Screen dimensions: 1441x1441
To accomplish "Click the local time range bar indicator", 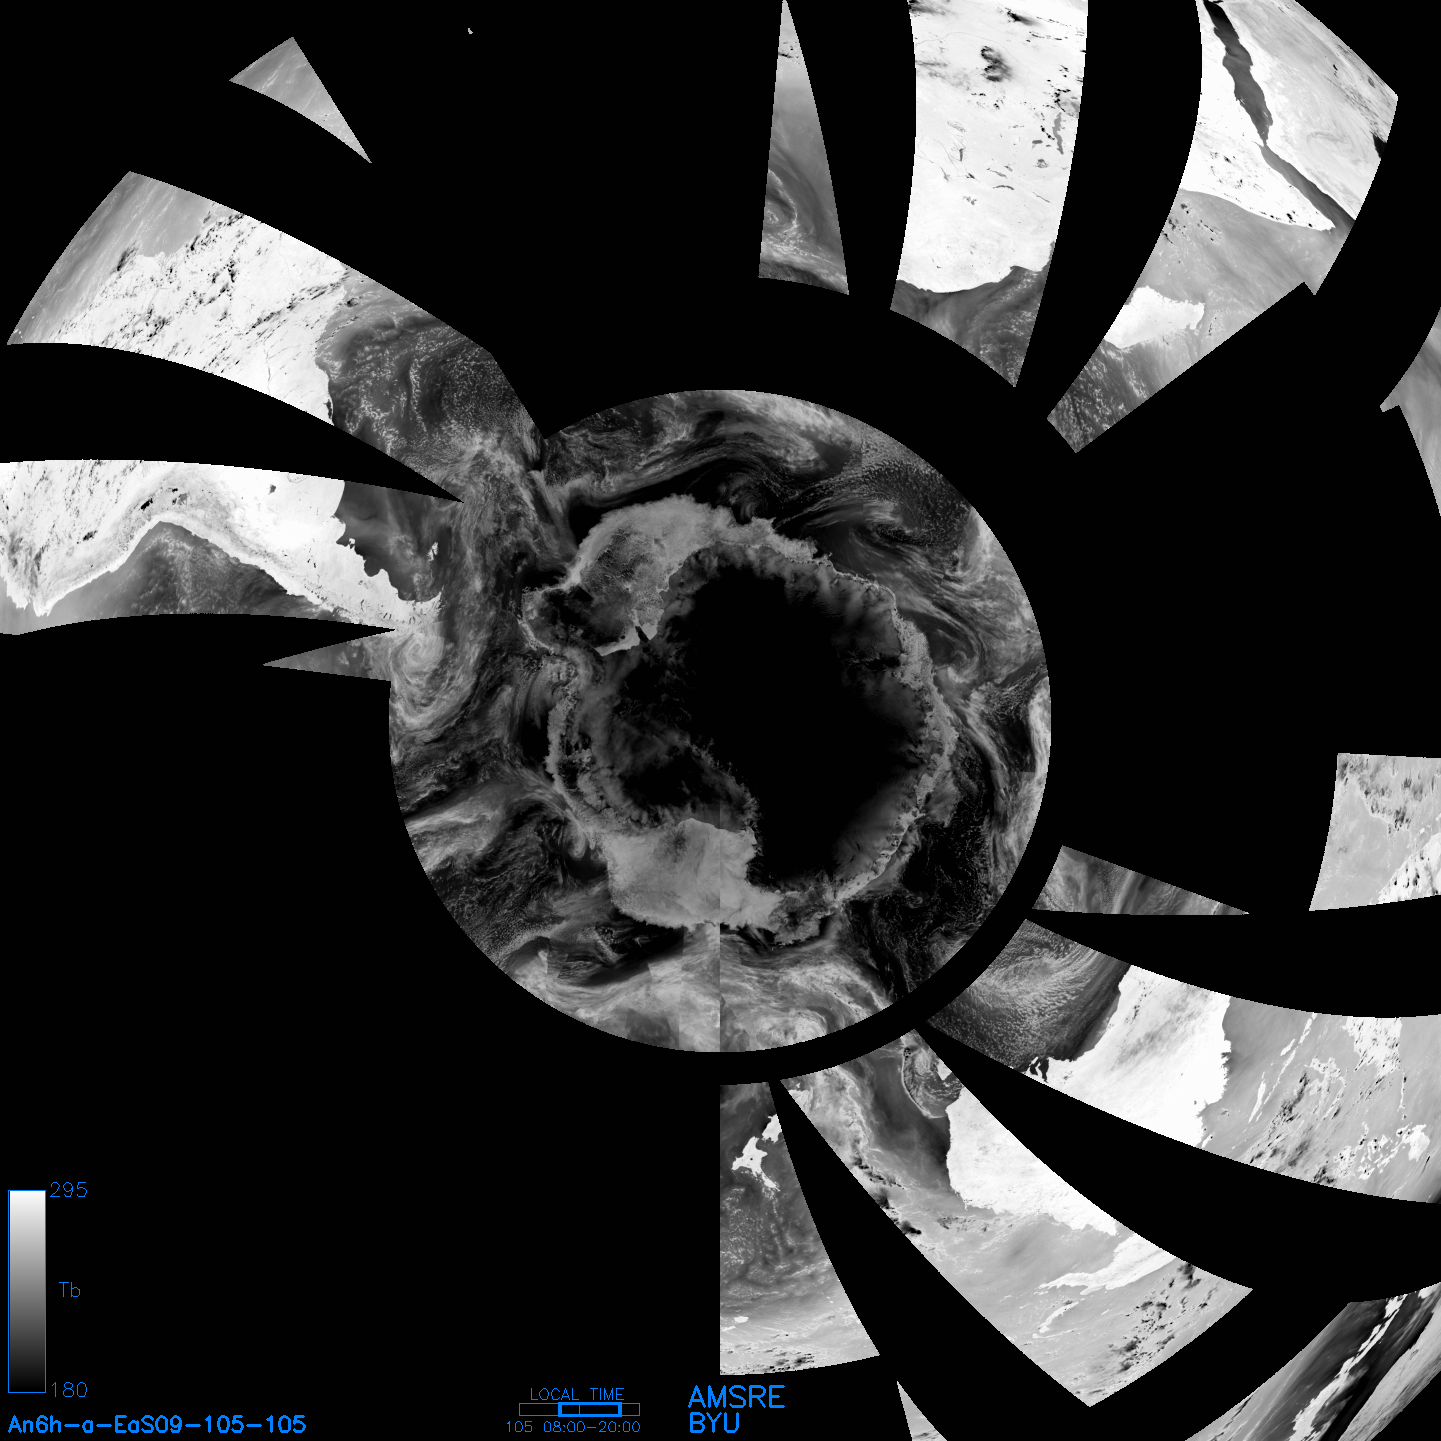I will pyautogui.click(x=579, y=1409).
